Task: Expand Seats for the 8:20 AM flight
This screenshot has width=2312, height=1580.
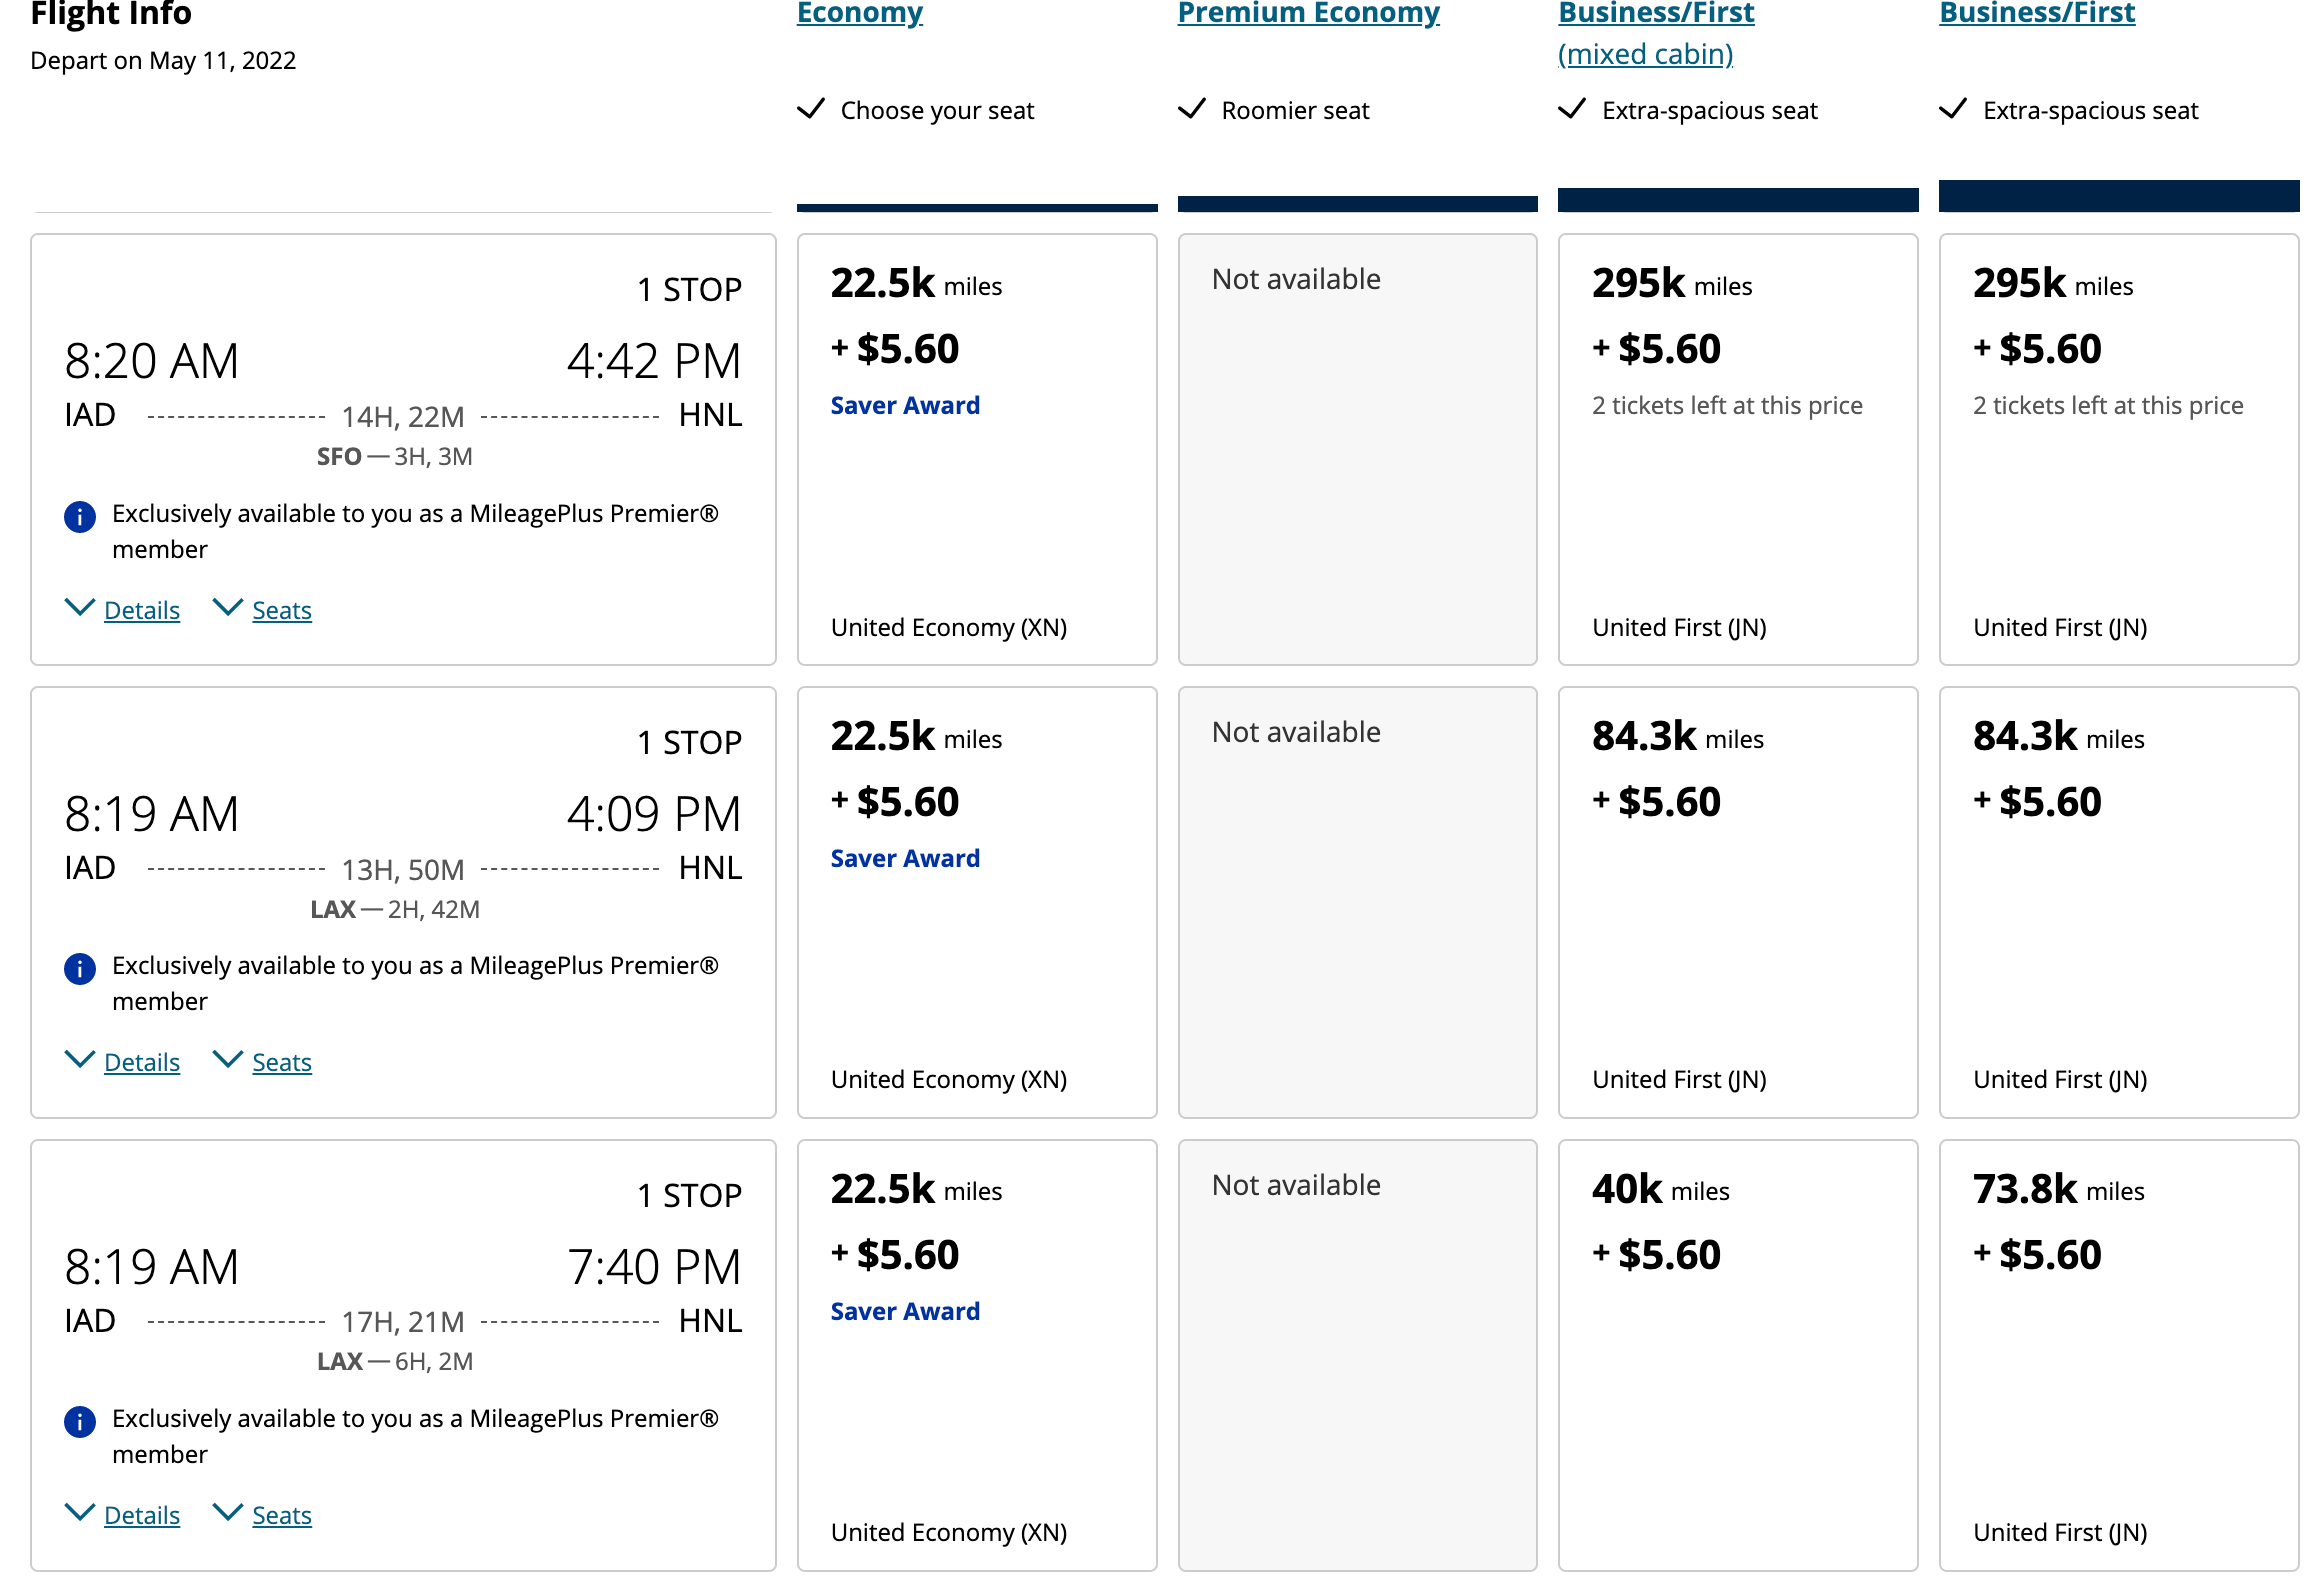Action: coord(281,610)
